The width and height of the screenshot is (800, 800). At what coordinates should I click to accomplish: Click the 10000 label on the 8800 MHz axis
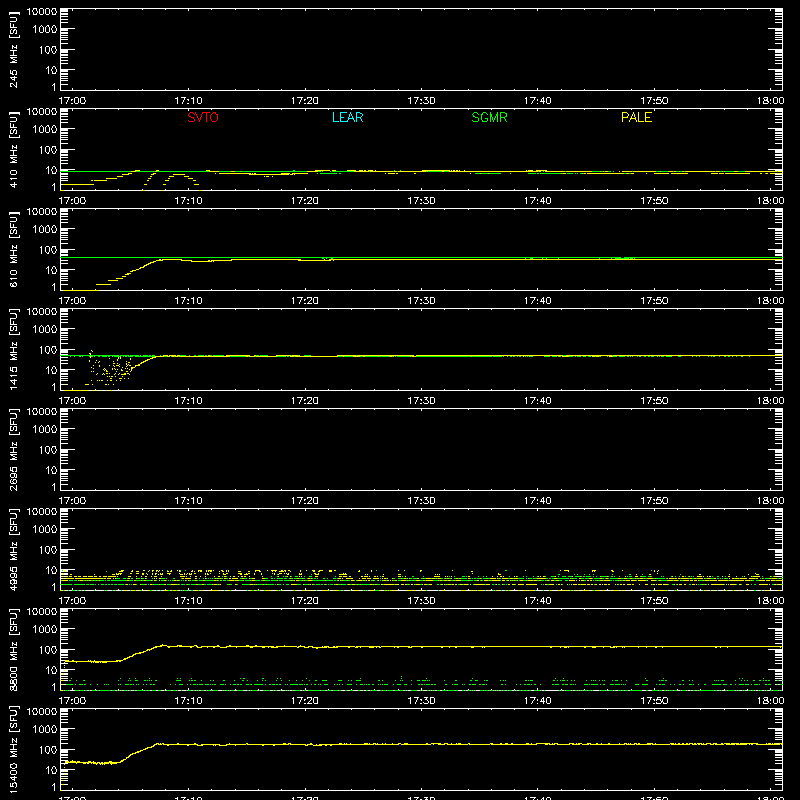42,612
